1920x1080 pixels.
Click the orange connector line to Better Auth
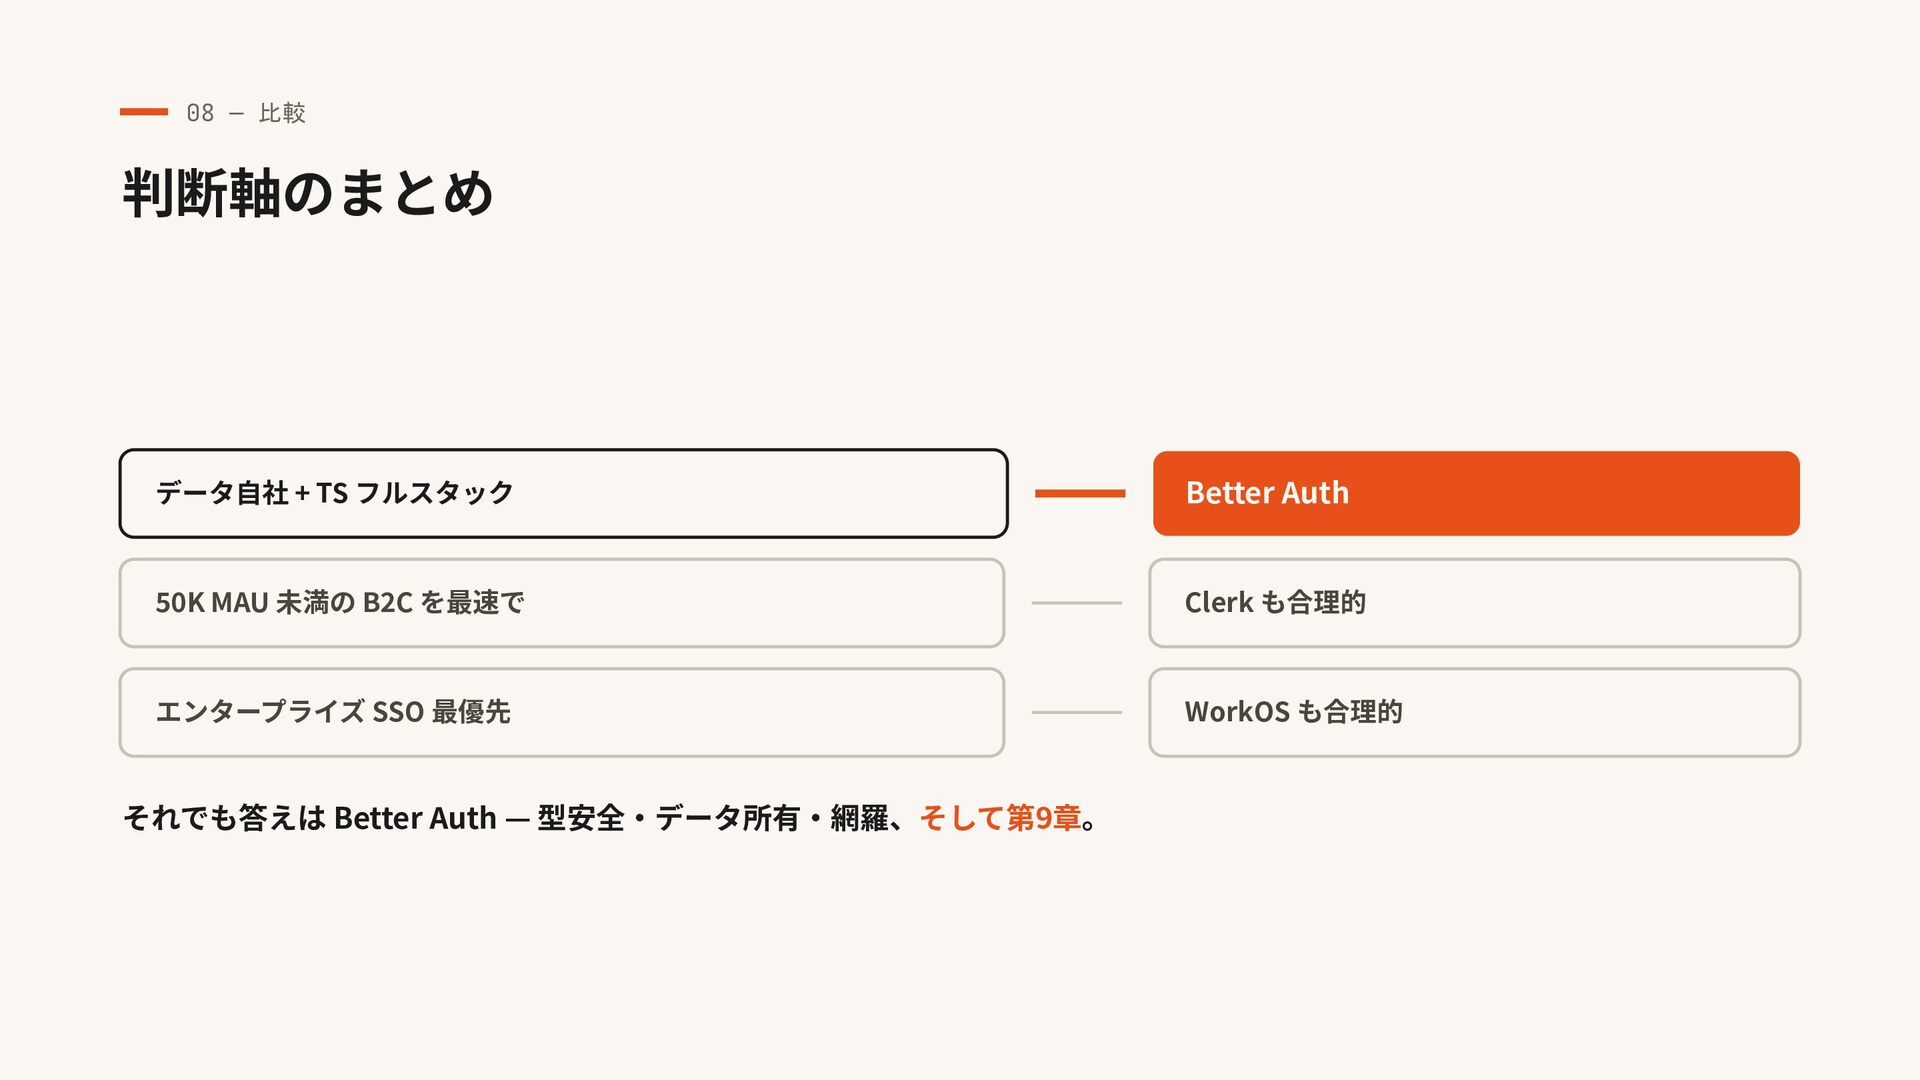pyautogui.click(x=1080, y=493)
